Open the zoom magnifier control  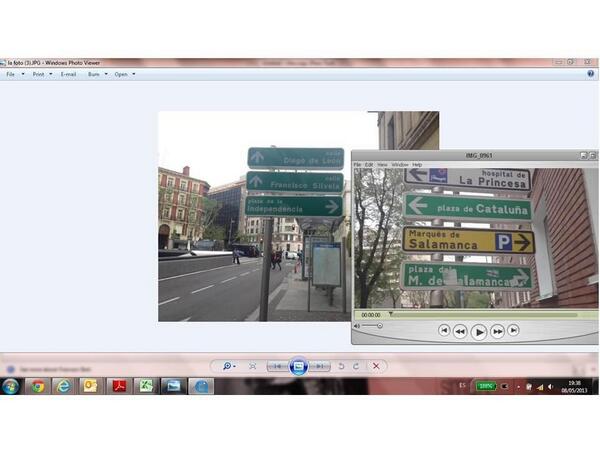(x=228, y=366)
